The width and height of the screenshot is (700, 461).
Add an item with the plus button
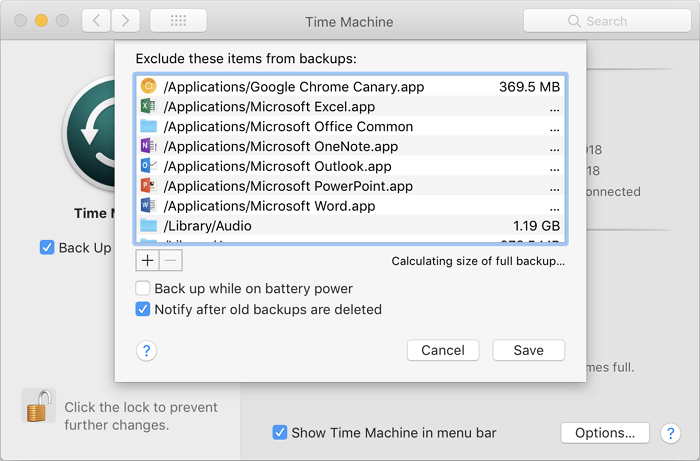point(147,261)
